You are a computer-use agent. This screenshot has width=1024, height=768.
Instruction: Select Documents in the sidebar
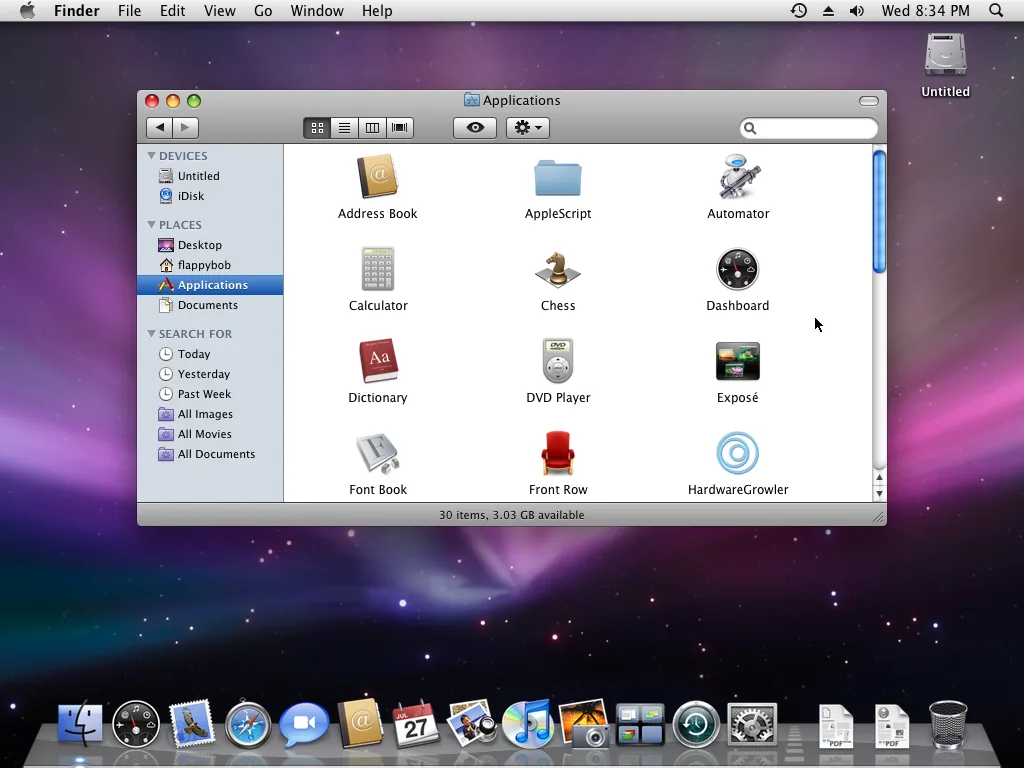click(210, 305)
